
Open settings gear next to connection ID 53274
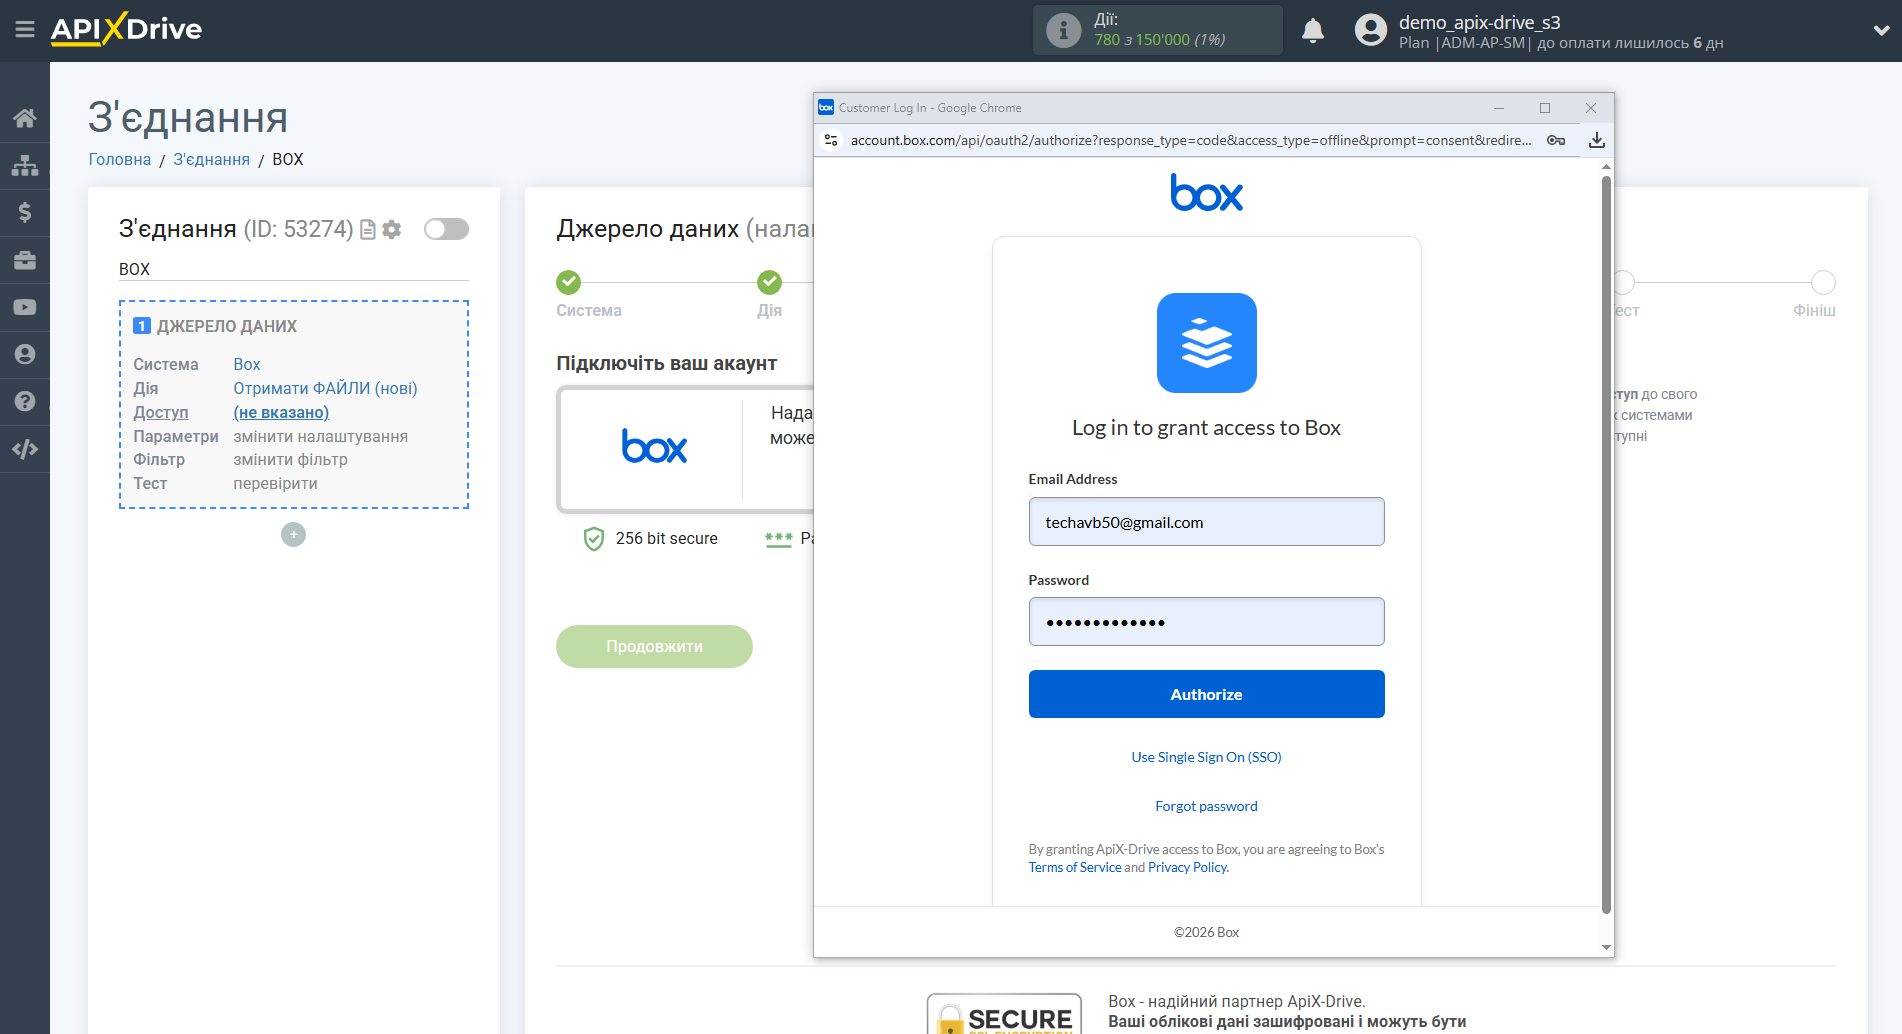[x=392, y=229]
